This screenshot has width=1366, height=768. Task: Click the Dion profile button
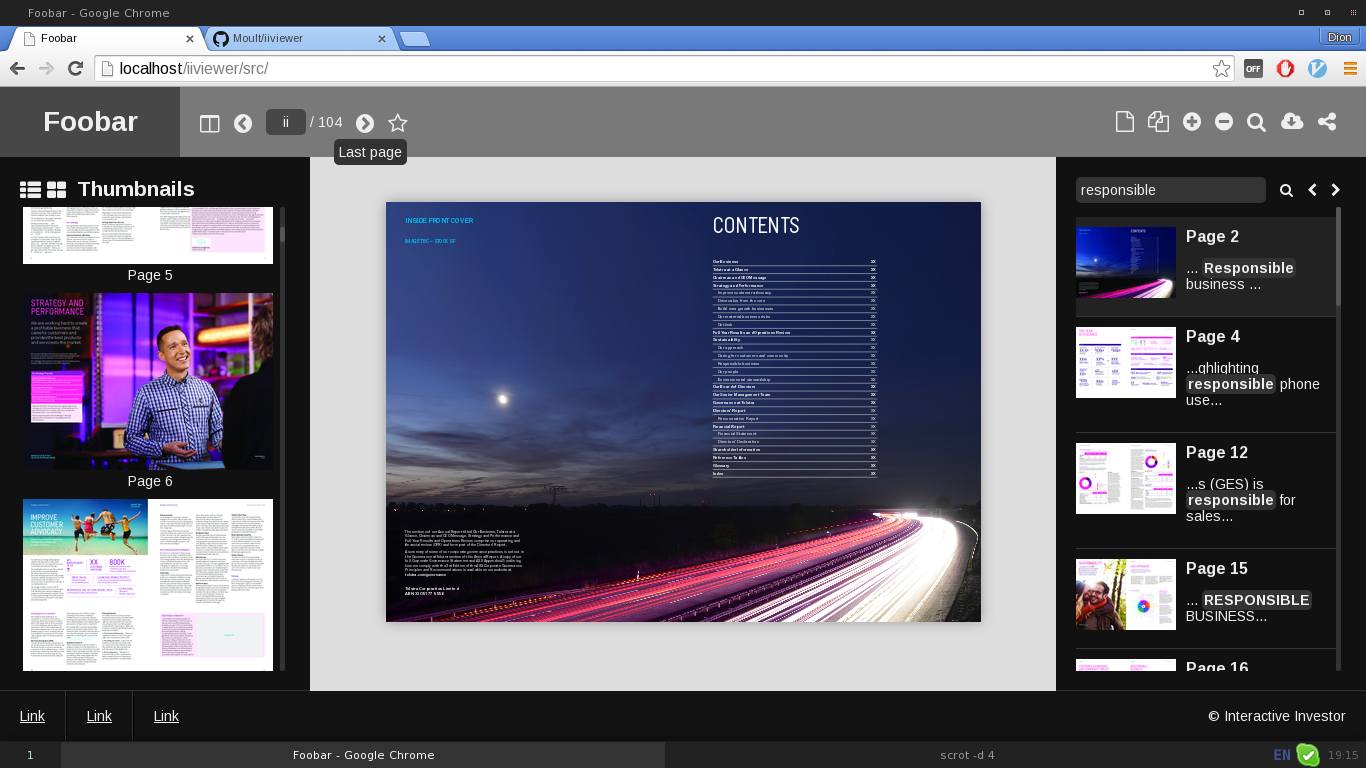[x=1339, y=37]
